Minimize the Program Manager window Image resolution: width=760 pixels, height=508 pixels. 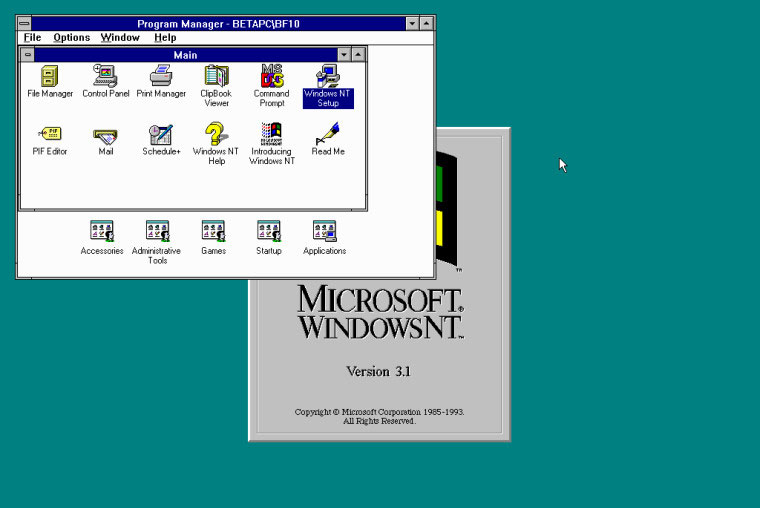tap(412, 23)
